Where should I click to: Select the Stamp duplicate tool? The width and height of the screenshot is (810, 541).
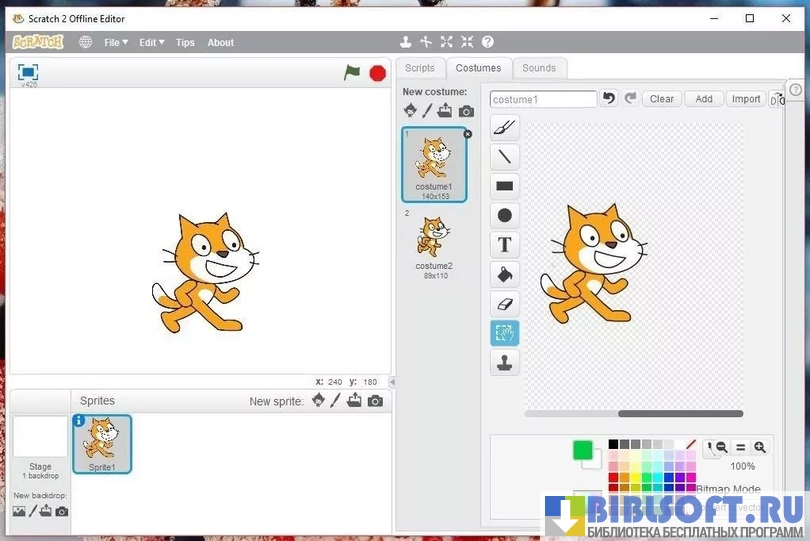point(505,362)
